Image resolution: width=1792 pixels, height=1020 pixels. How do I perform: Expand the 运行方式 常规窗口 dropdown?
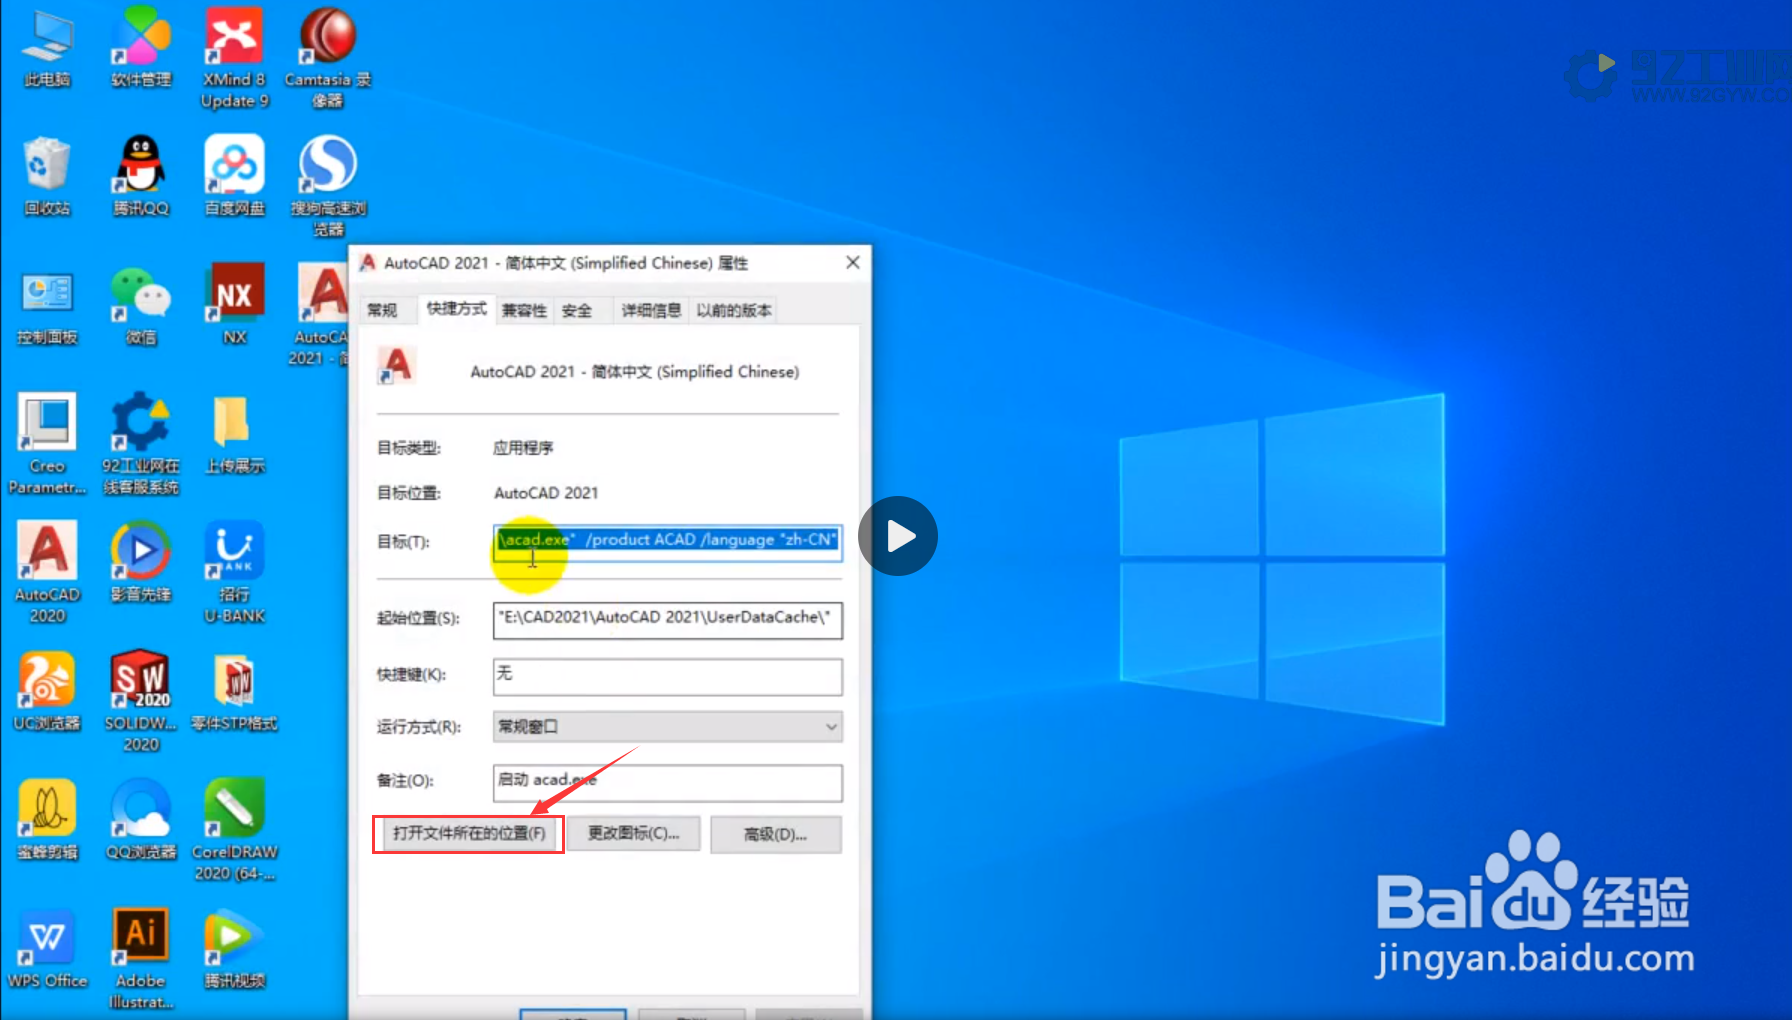coord(667,727)
